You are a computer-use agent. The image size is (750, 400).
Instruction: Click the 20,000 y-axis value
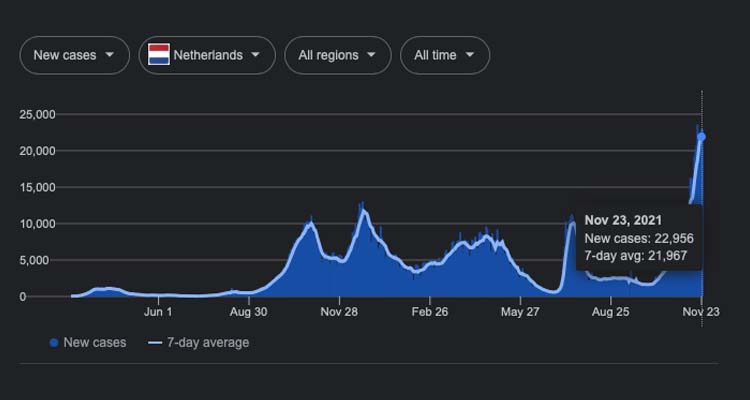(37, 151)
